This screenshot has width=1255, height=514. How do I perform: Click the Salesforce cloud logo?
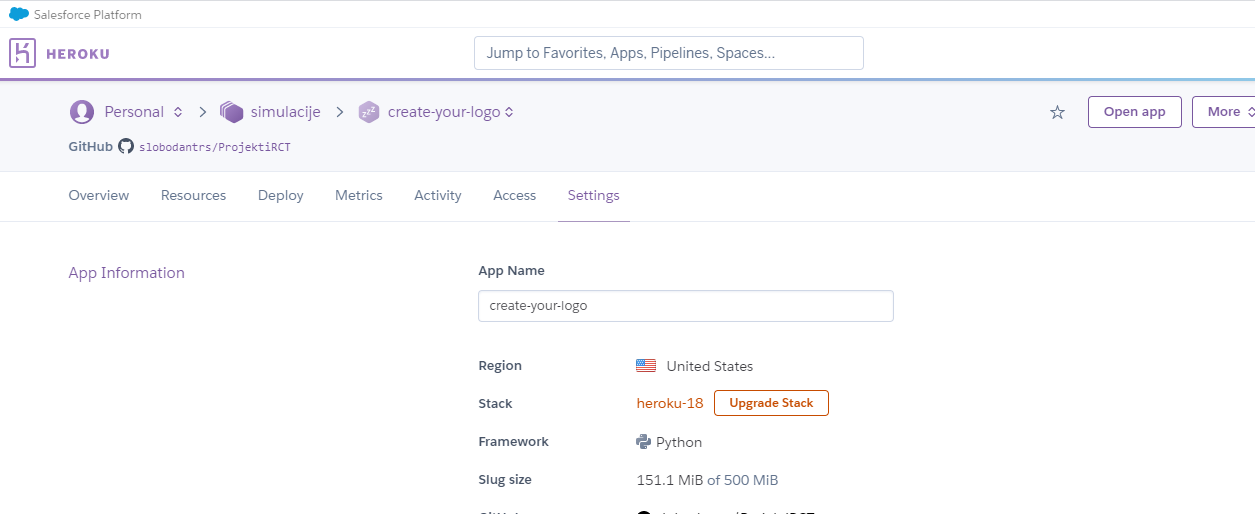point(19,14)
